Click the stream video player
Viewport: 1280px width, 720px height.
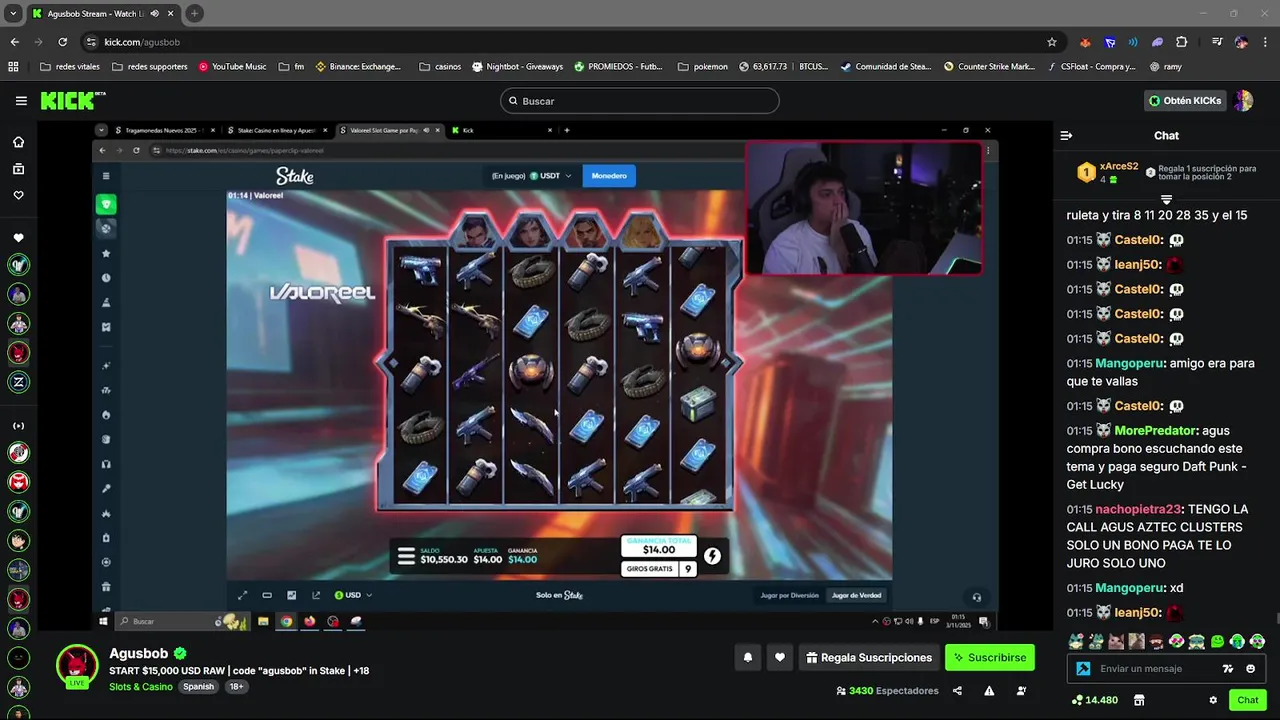(x=545, y=376)
